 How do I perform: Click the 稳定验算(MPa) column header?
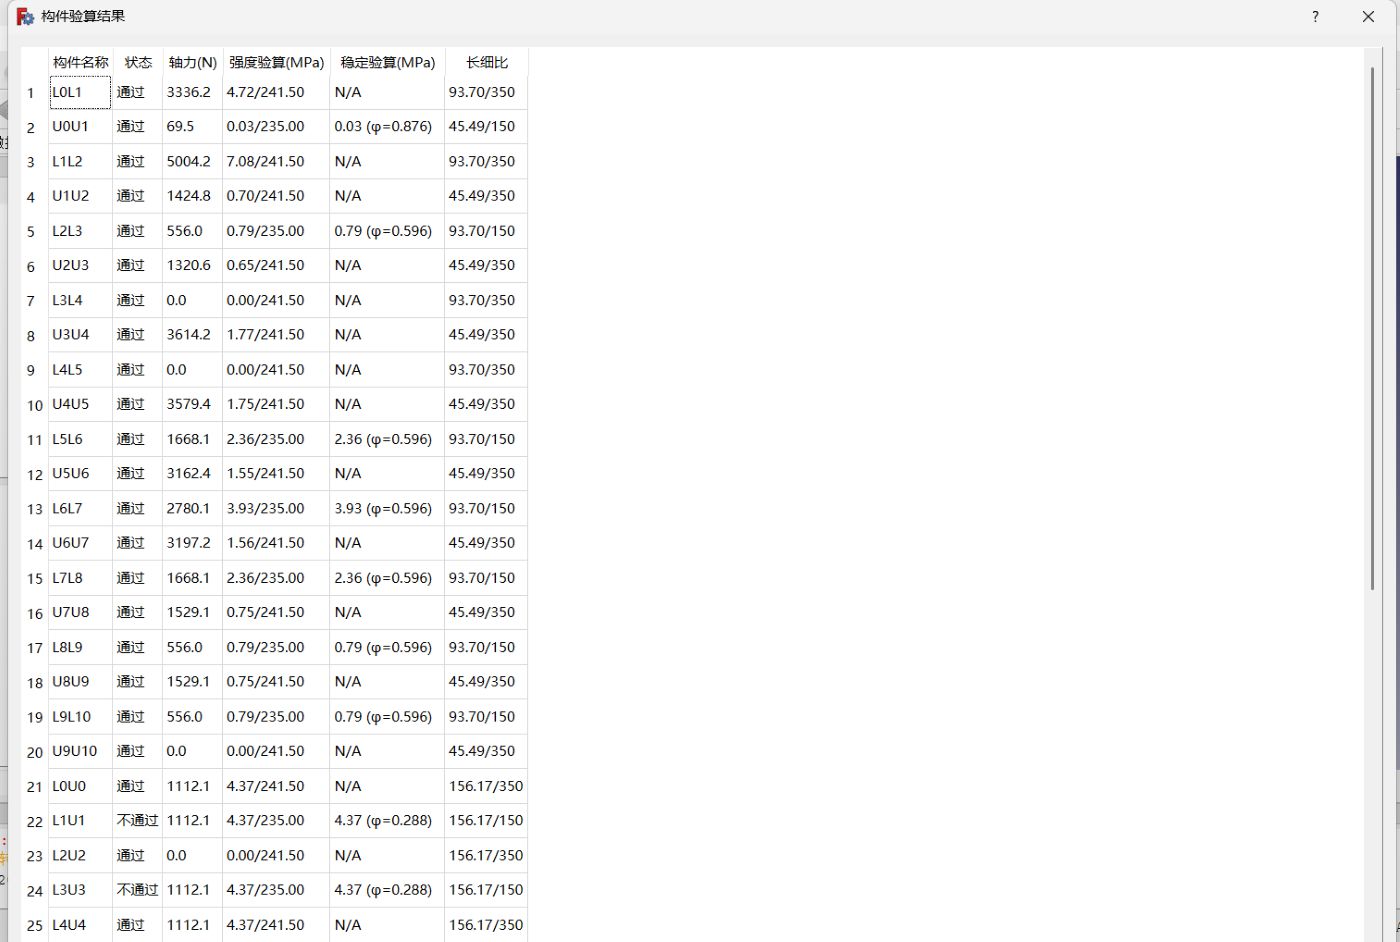point(387,62)
